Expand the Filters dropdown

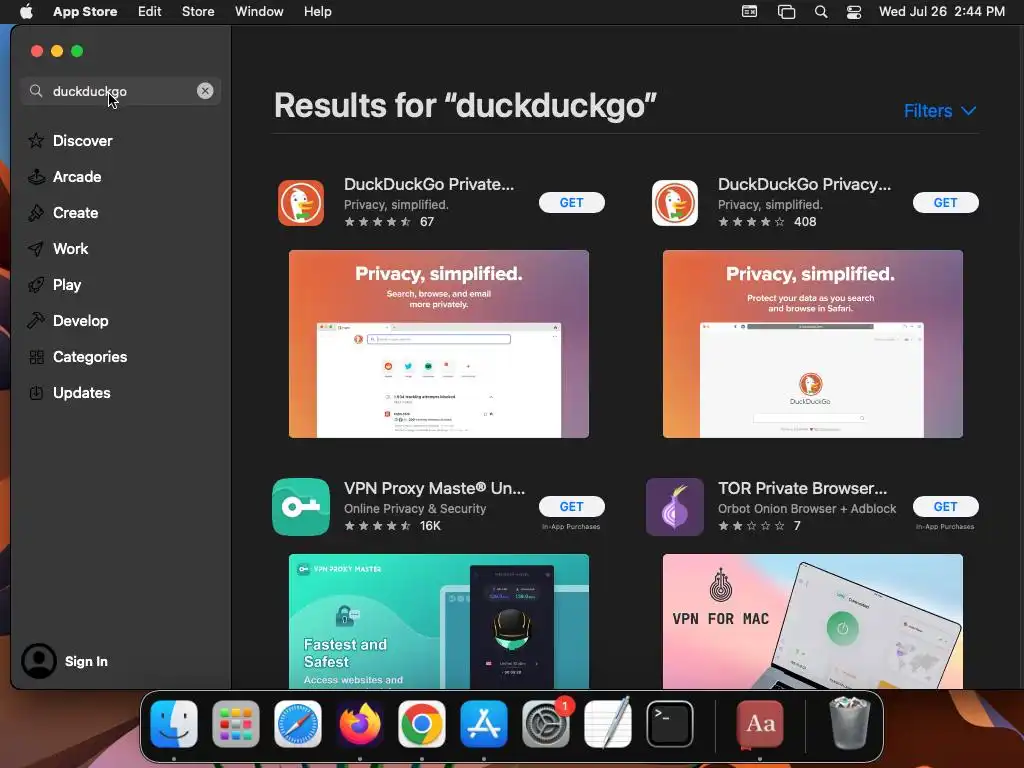[940, 110]
